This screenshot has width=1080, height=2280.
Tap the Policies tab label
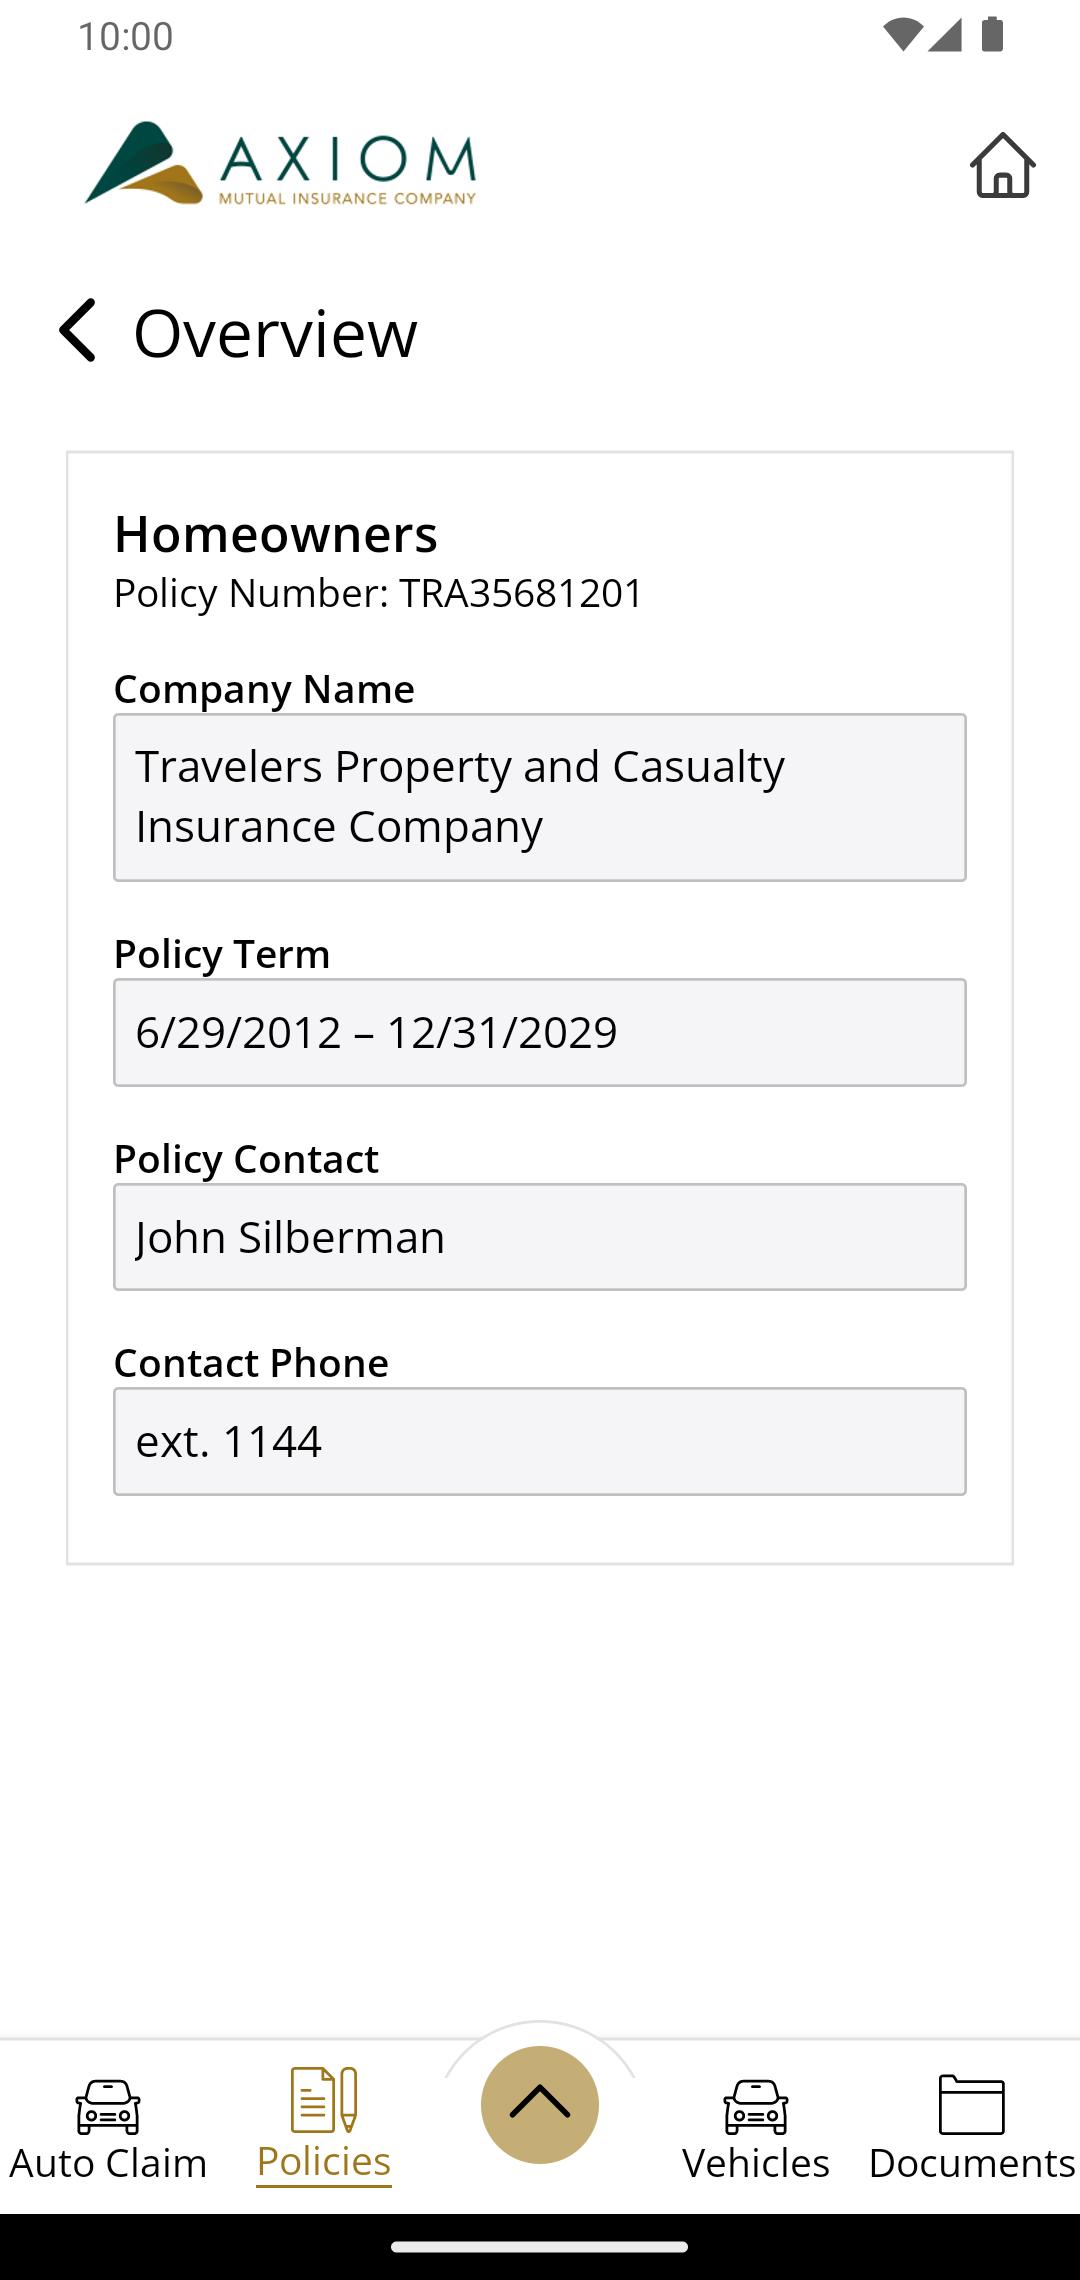pos(323,2162)
